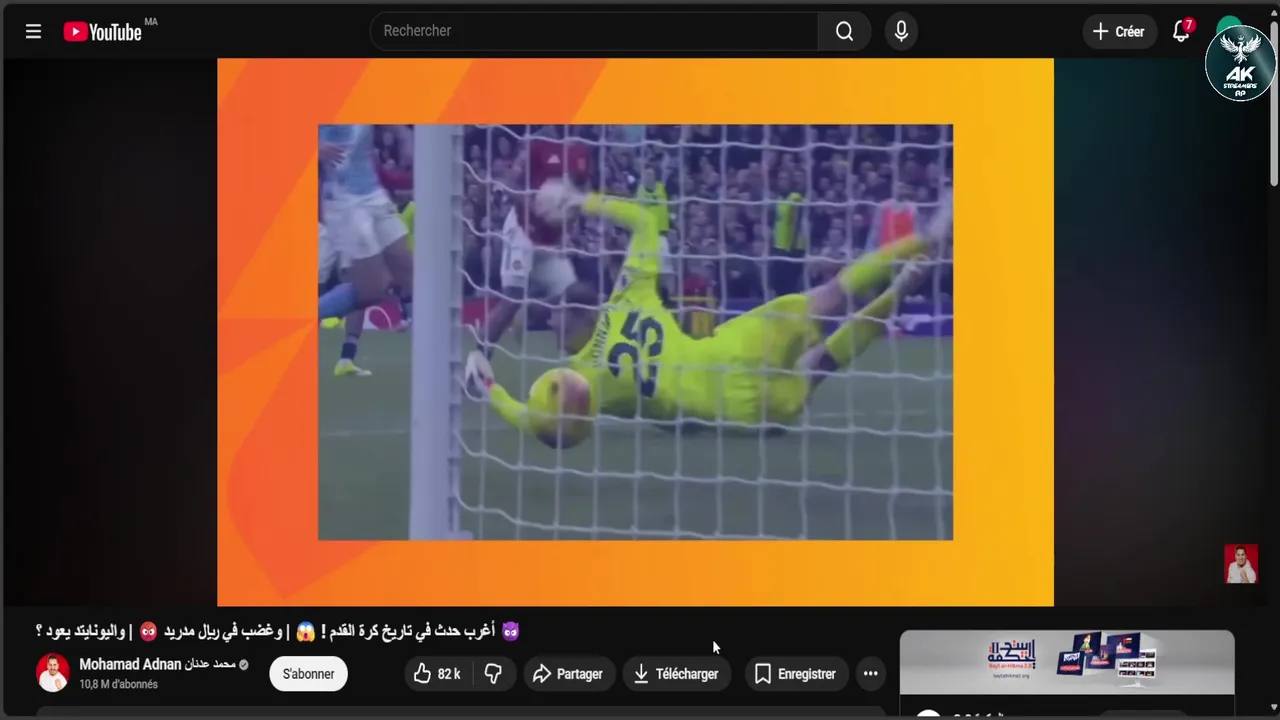The width and height of the screenshot is (1280, 720).
Task: Click the small channel watermark thumbnail
Action: pyautogui.click(x=1241, y=564)
